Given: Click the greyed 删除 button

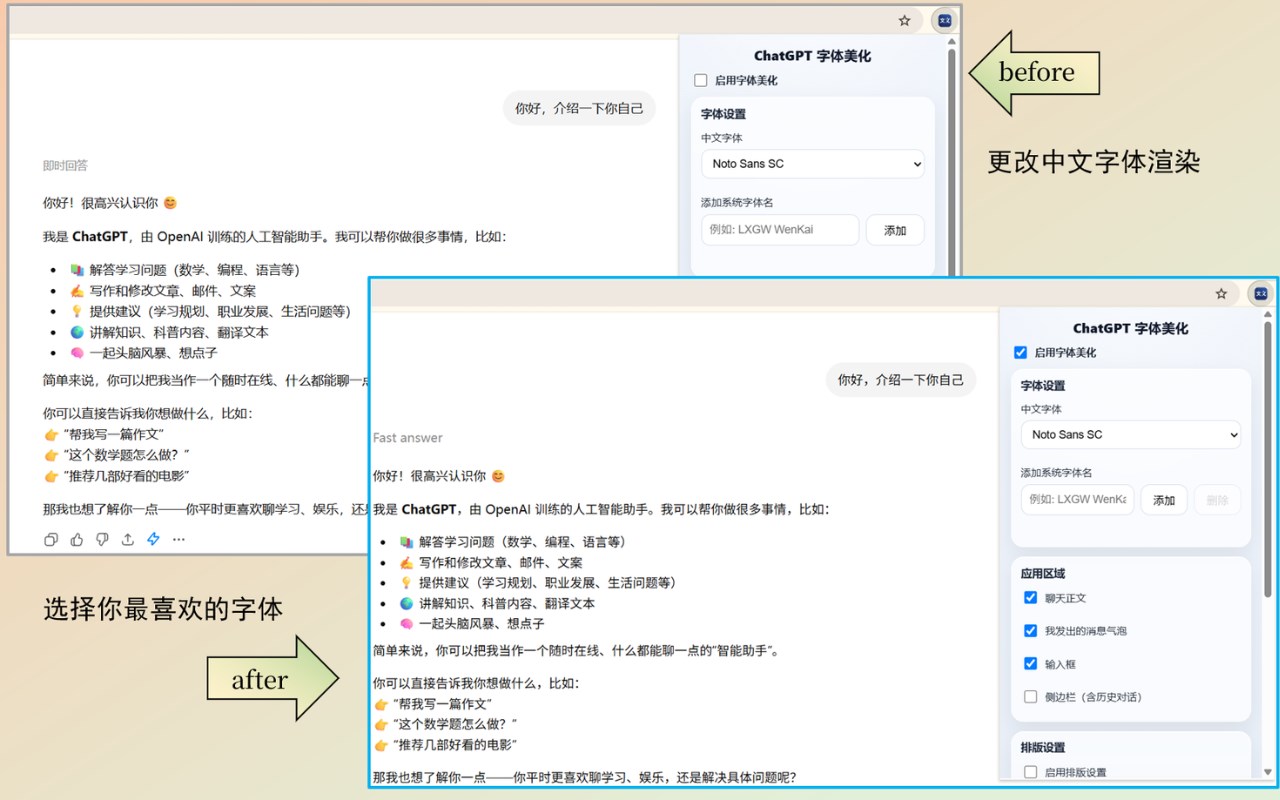Looking at the screenshot, I should [1217, 500].
